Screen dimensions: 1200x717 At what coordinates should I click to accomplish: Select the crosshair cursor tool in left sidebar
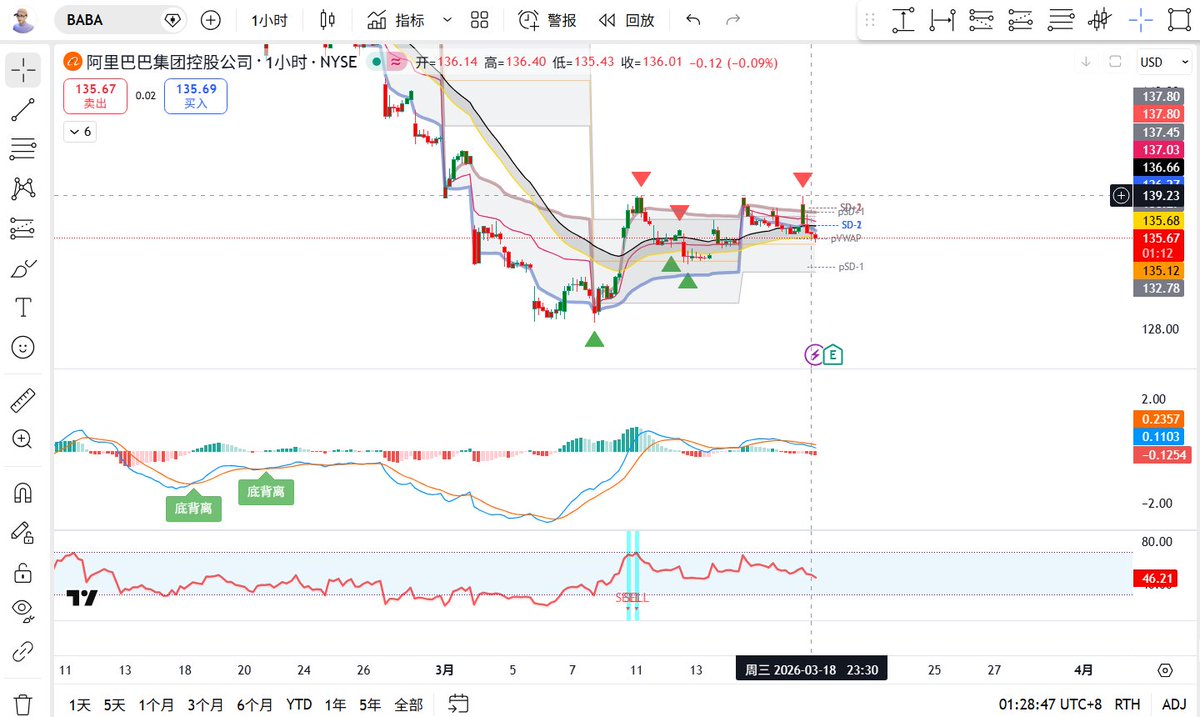click(x=23, y=69)
